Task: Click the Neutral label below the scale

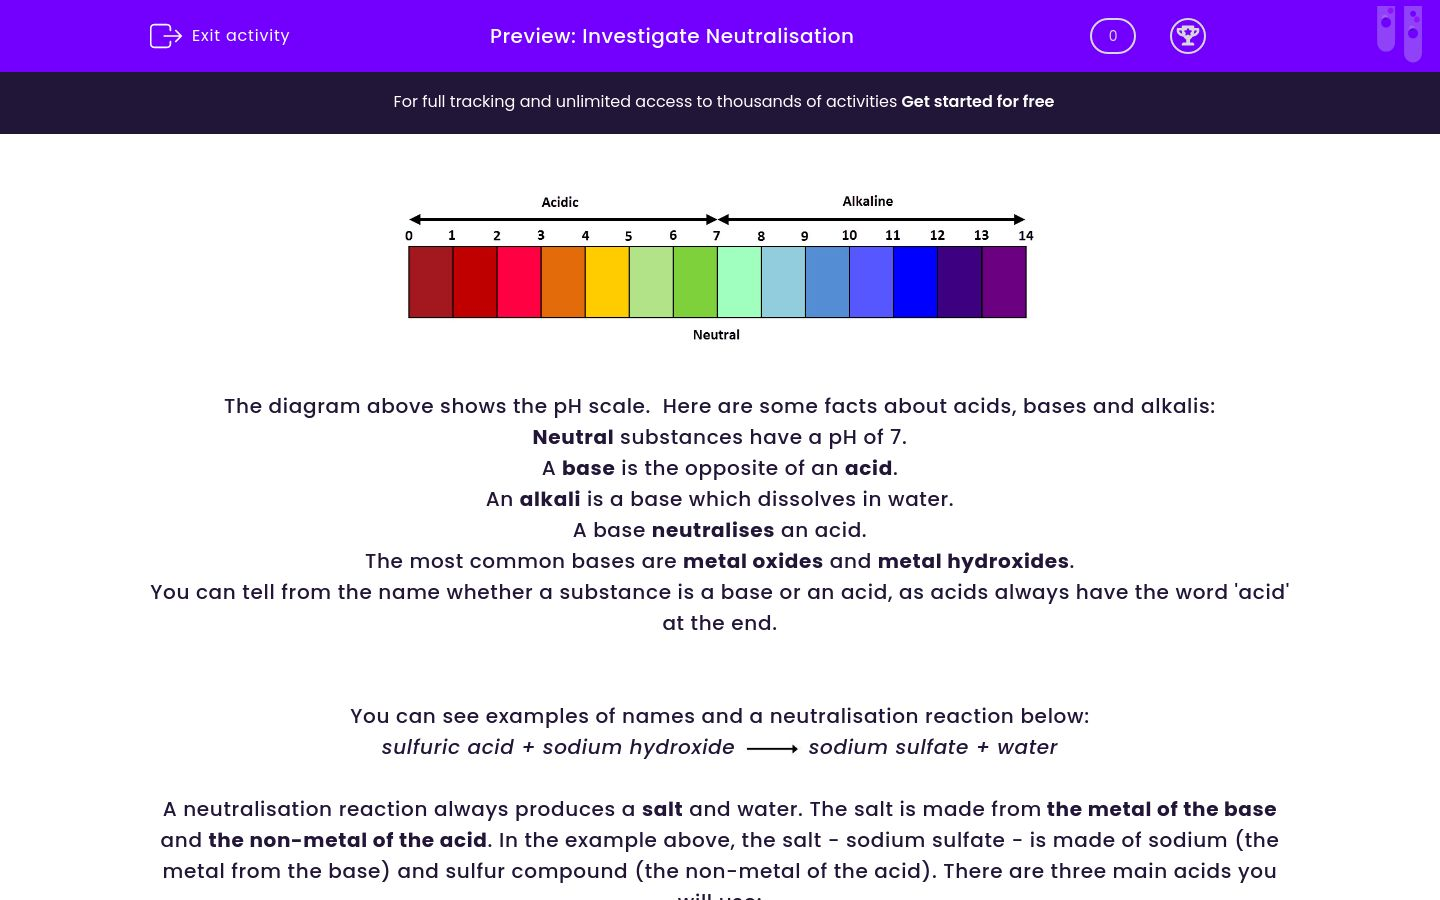Action: [716, 334]
